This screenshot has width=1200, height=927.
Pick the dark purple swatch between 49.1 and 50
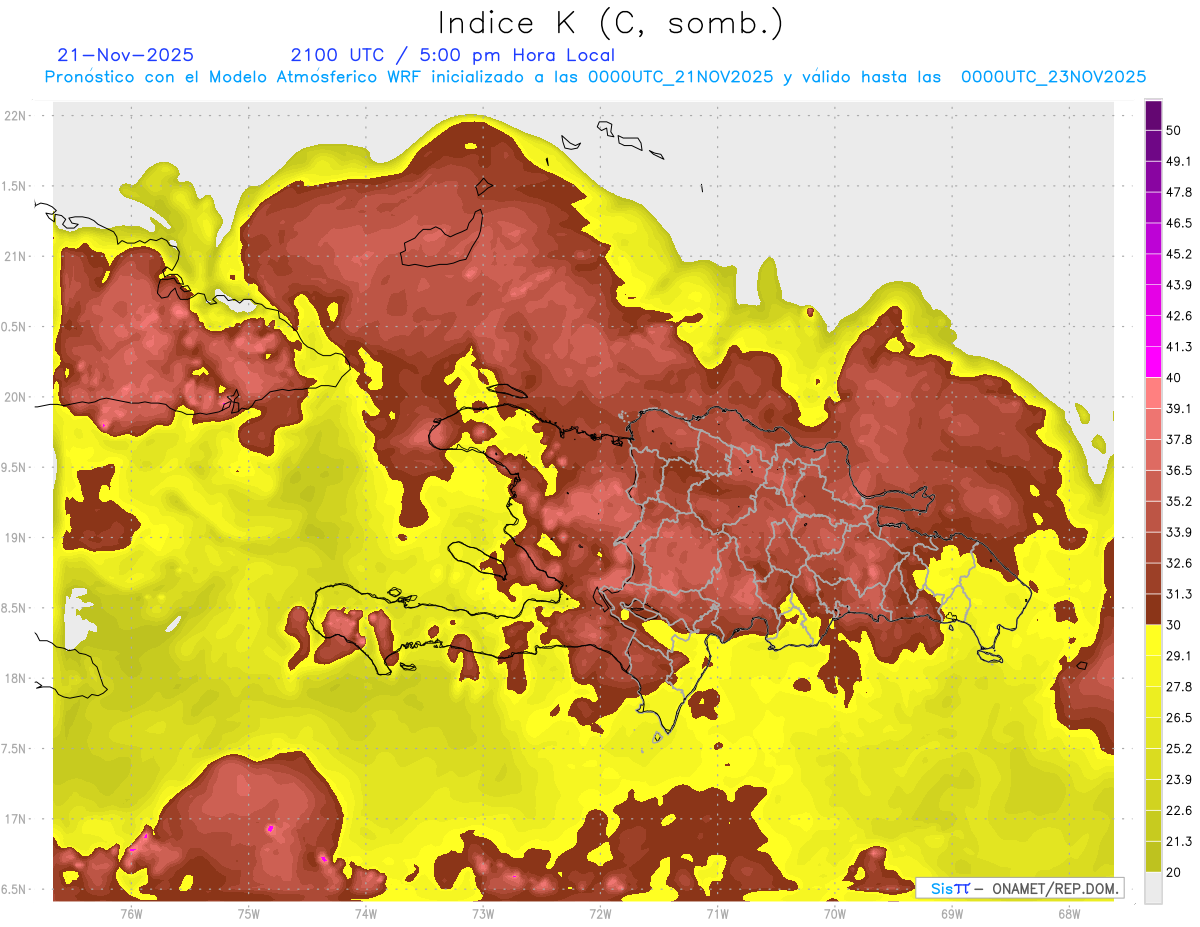click(1153, 146)
